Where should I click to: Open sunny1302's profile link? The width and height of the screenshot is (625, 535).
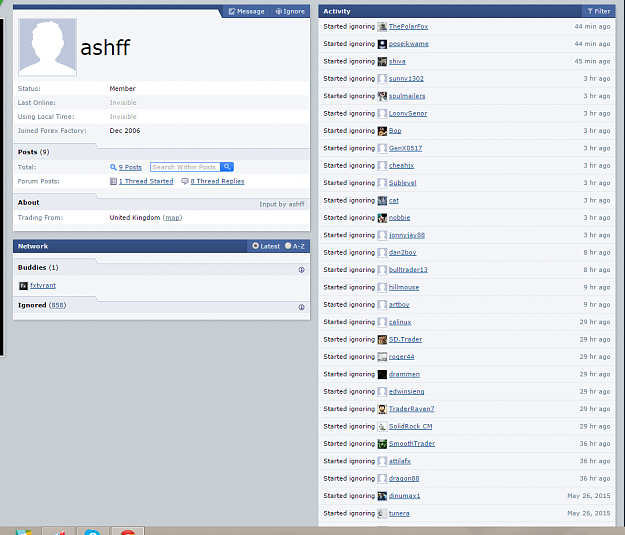pyautogui.click(x=406, y=79)
